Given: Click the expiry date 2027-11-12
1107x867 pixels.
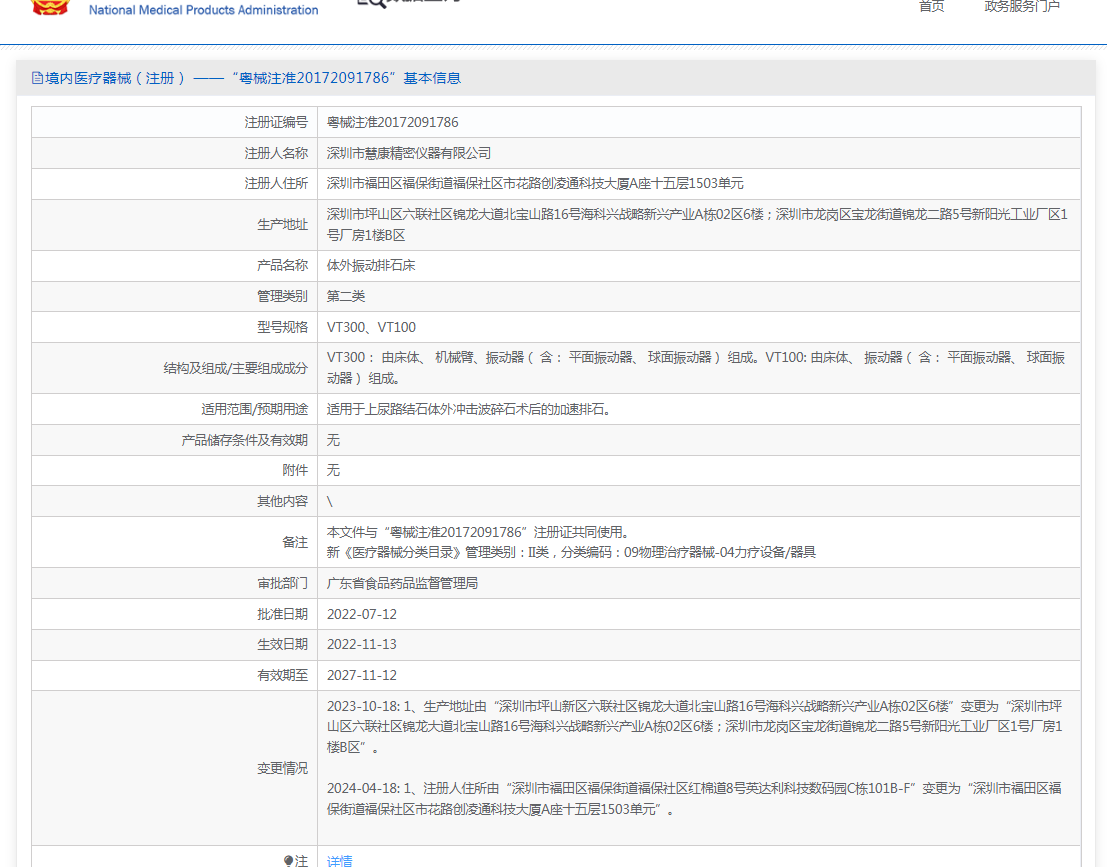Looking at the screenshot, I should point(362,675).
